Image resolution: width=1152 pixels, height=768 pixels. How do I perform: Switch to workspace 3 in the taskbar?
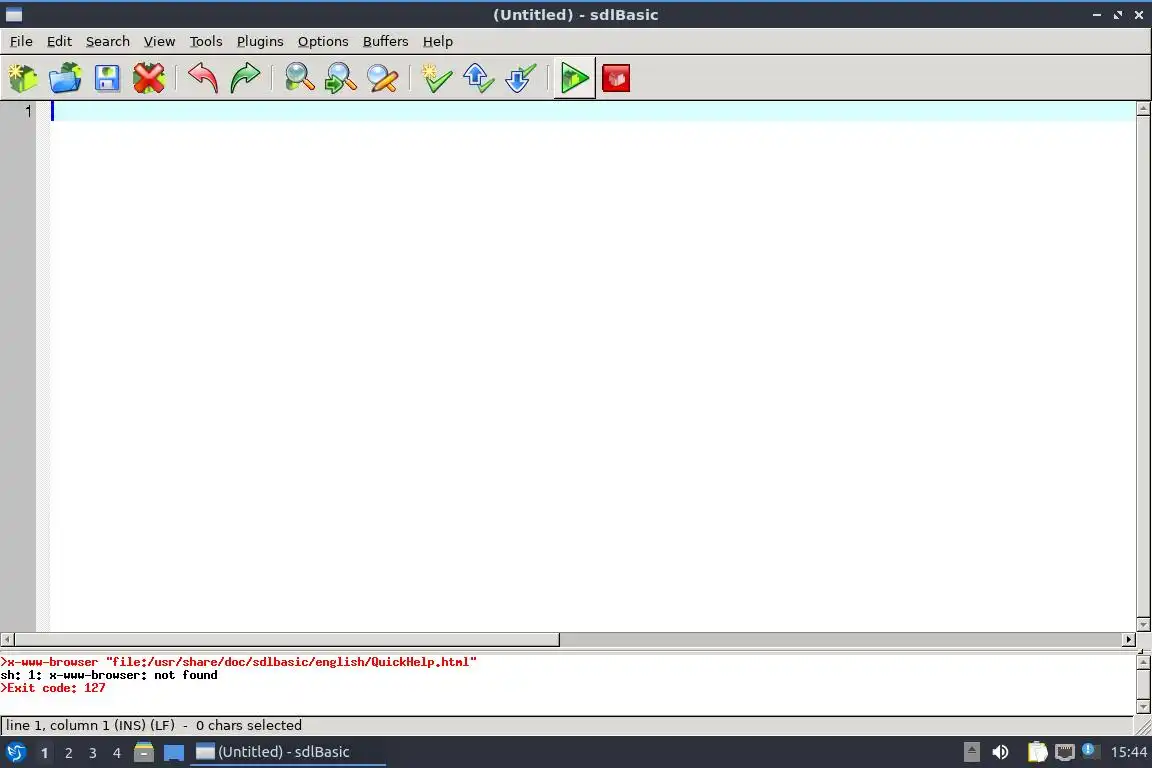click(93, 753)
